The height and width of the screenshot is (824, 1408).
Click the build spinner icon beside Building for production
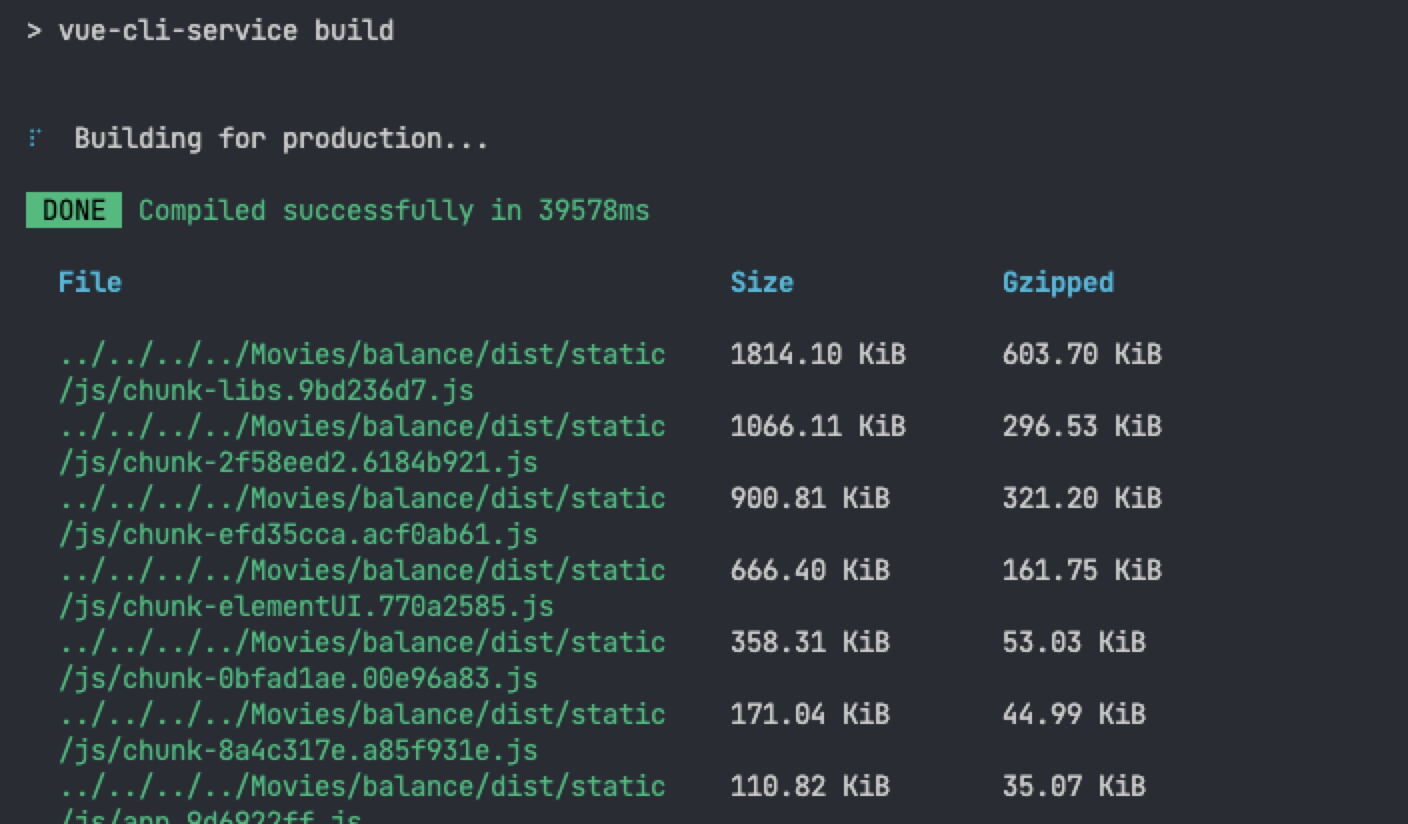[35, 138]
